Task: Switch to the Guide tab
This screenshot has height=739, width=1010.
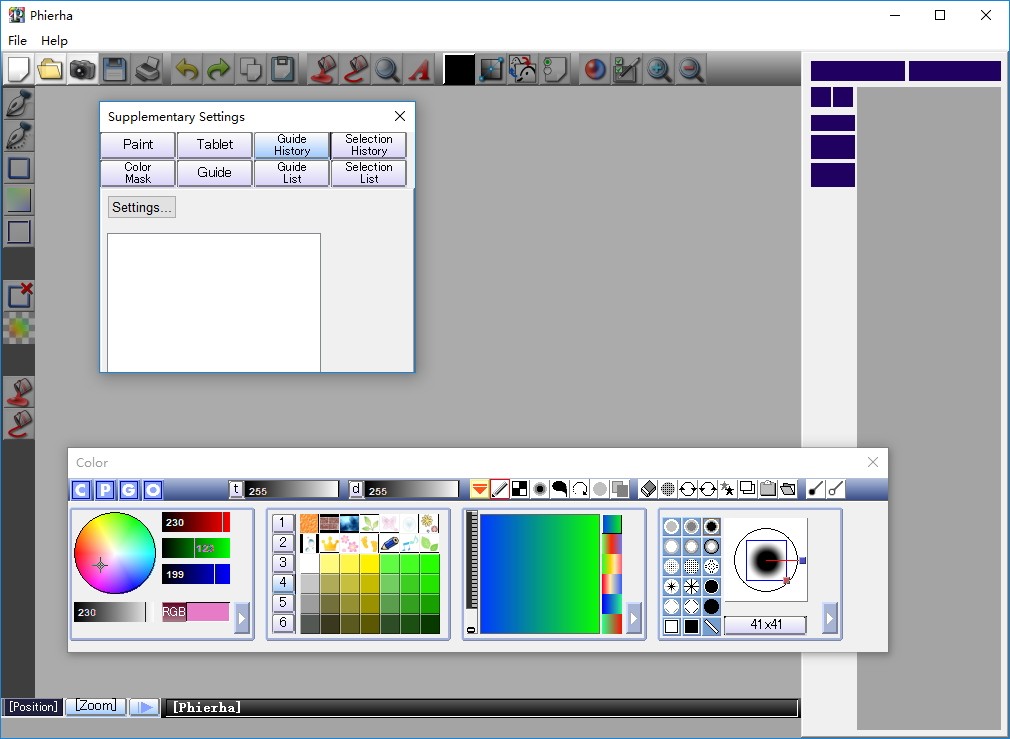Action: (214, 173)
